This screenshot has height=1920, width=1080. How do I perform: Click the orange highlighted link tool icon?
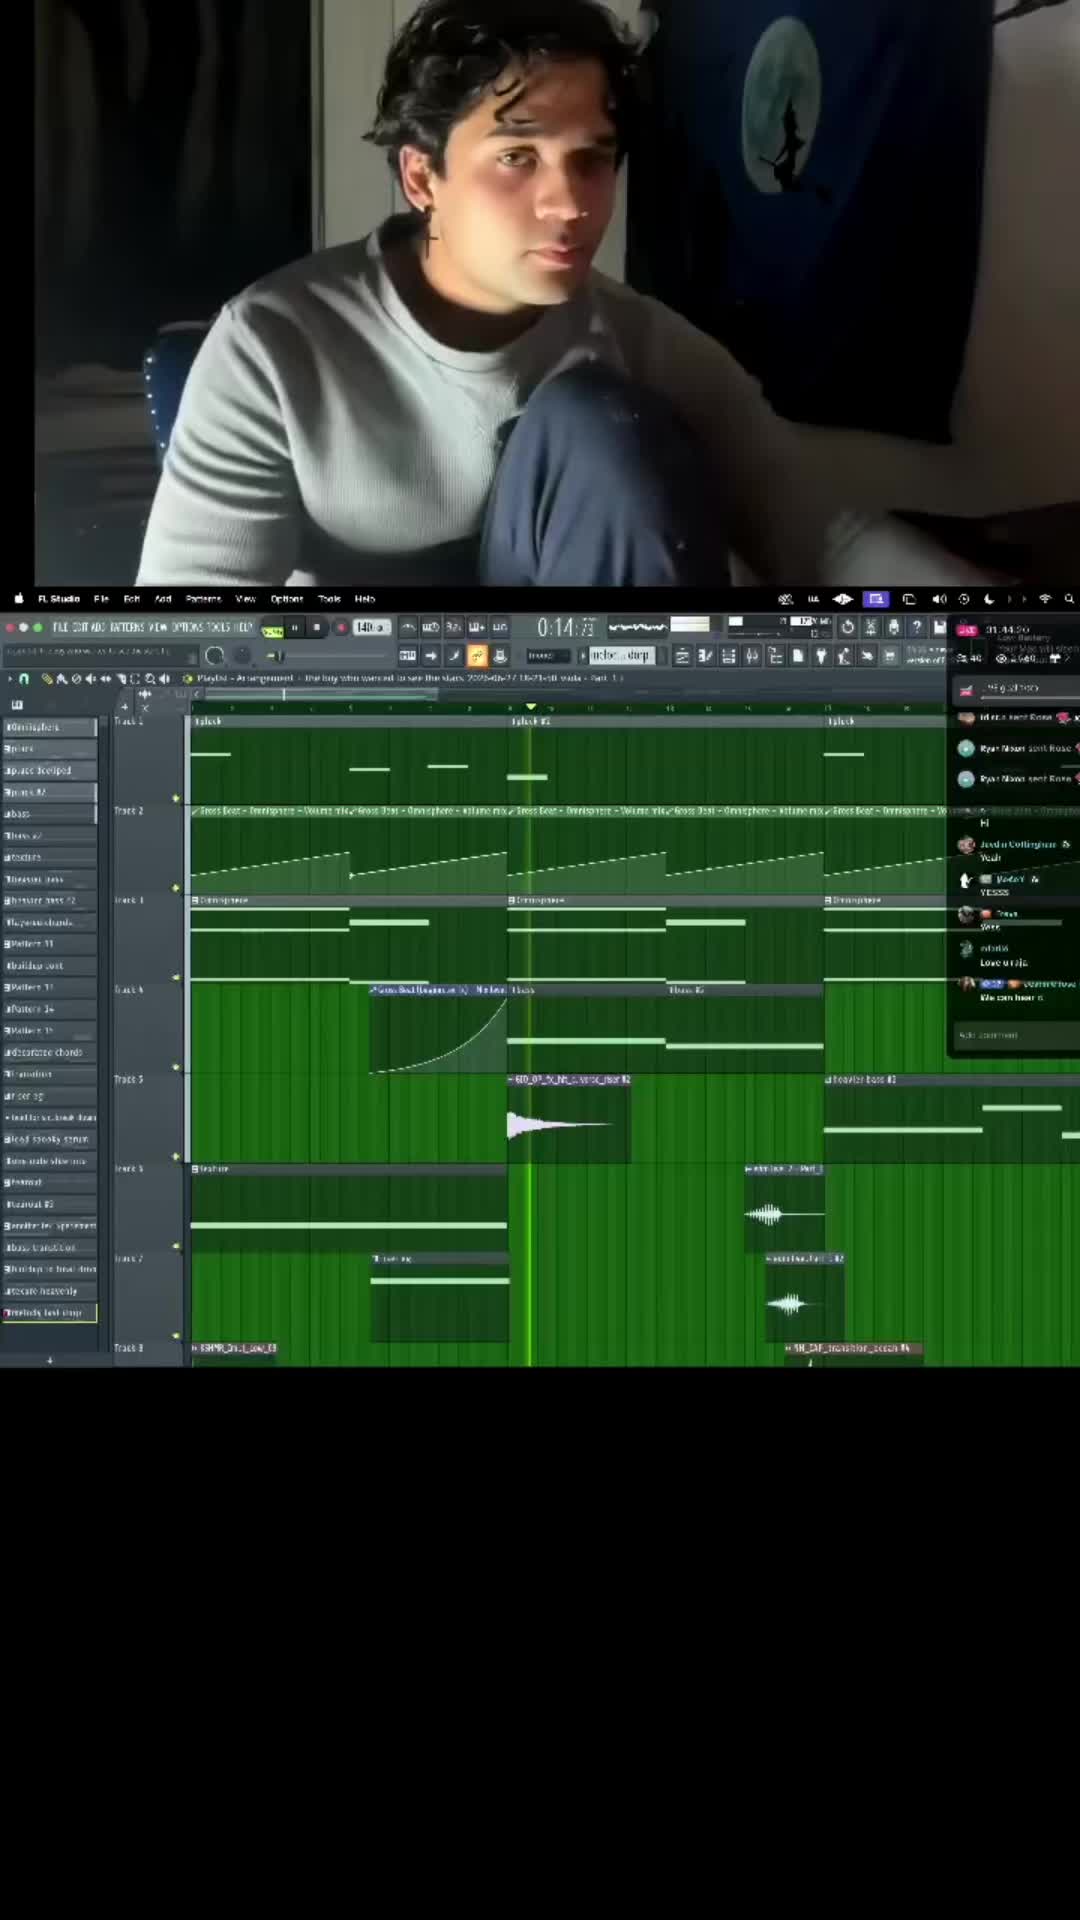click(x=477, y=656)
